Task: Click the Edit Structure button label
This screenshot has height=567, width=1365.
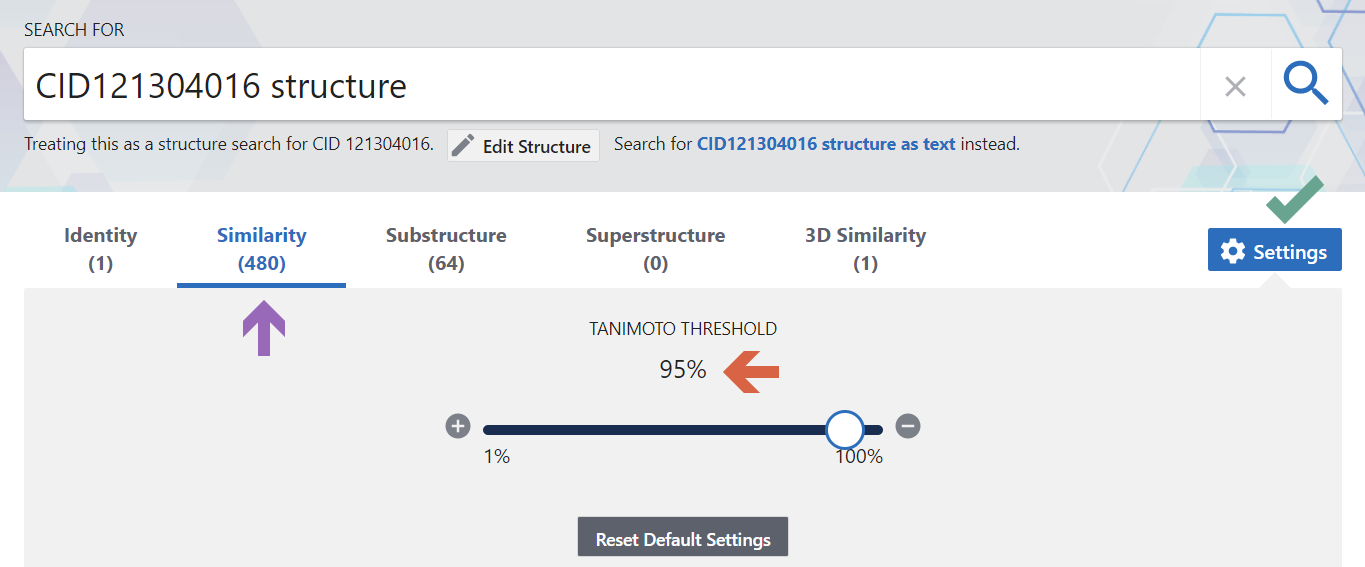Action: (537, 147)
